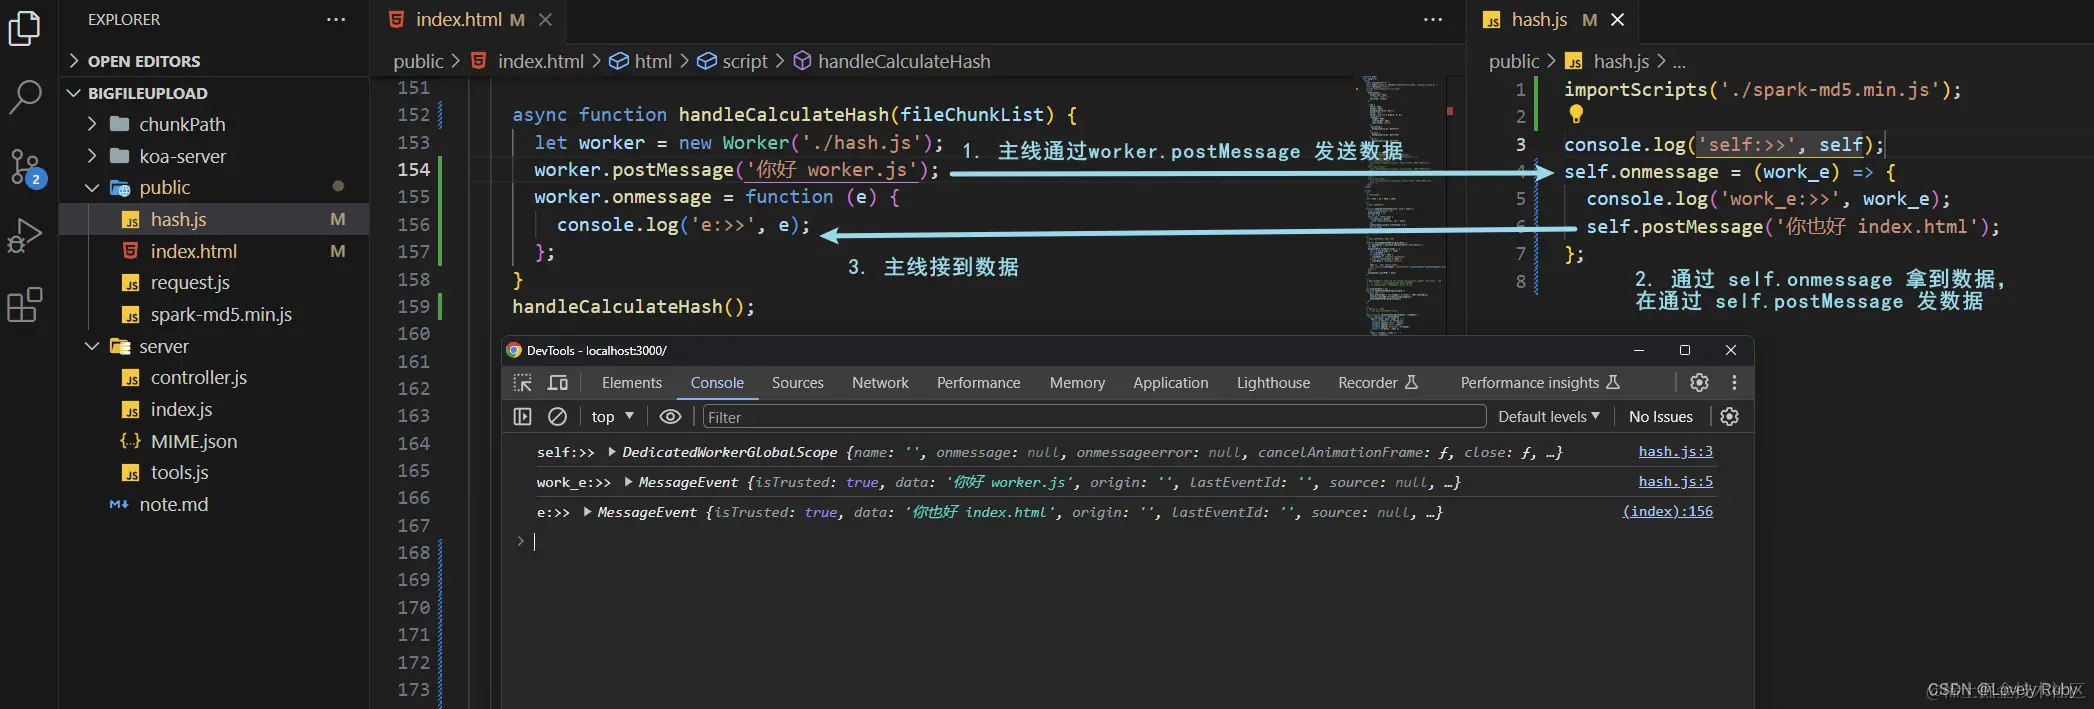Open the Explorer view in activity bar
Viewport: 2094px width, 709px height.
(x=24, y=27)
